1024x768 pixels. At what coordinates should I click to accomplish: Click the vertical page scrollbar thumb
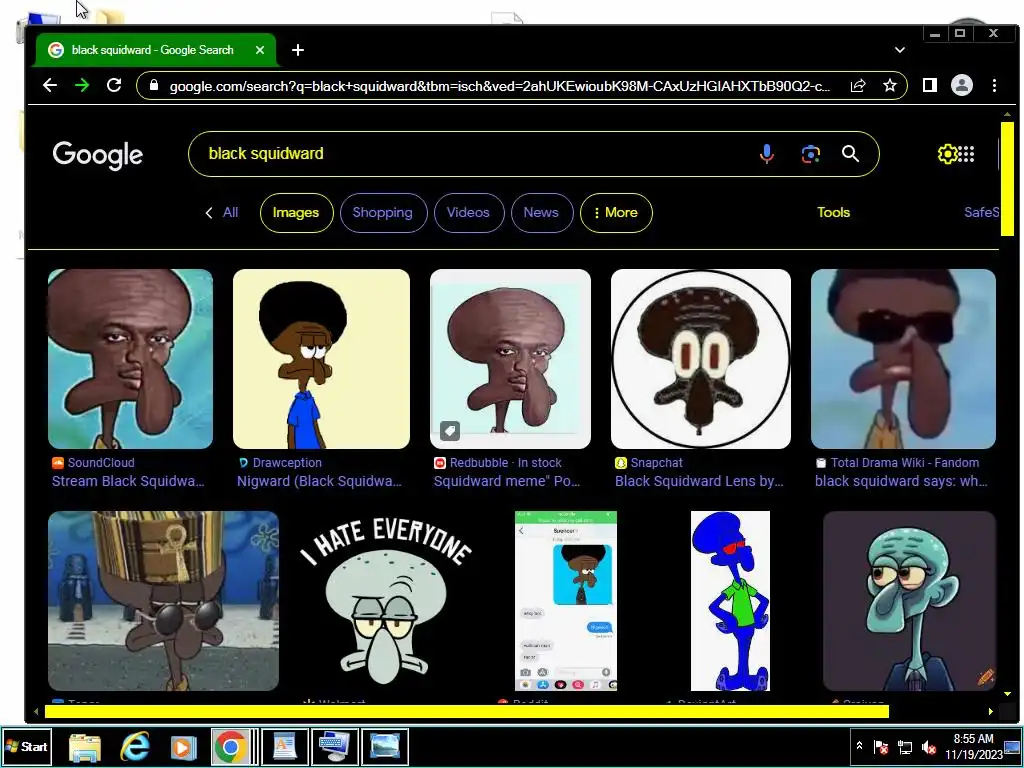pyautogui.click(x=1007, y=178)
